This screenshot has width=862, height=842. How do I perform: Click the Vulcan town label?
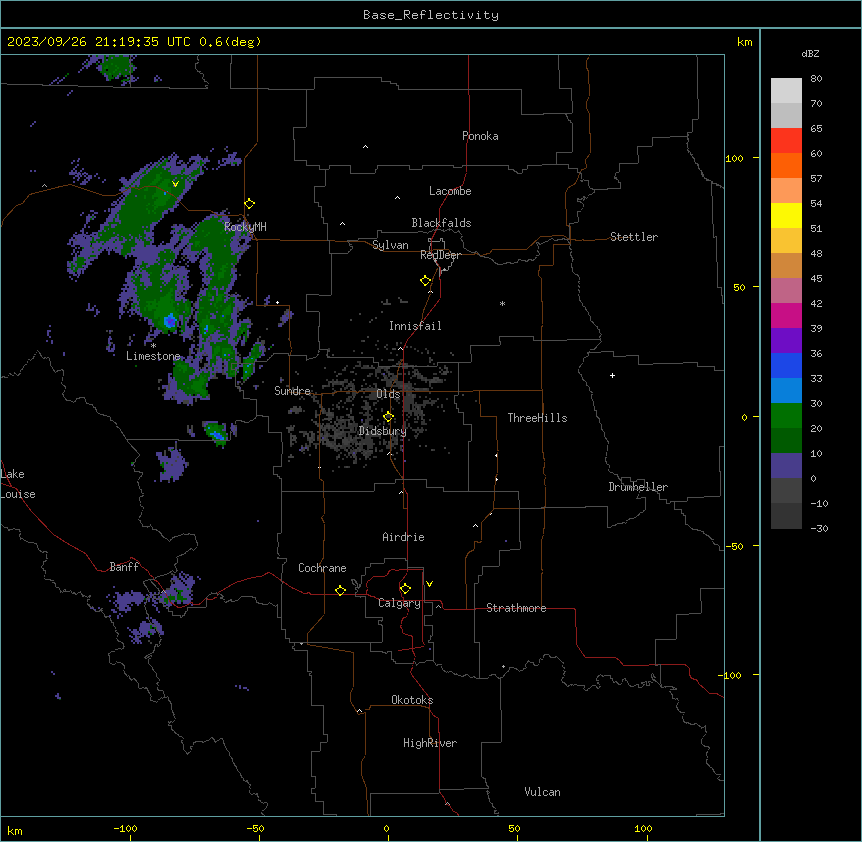click(543, 792)
